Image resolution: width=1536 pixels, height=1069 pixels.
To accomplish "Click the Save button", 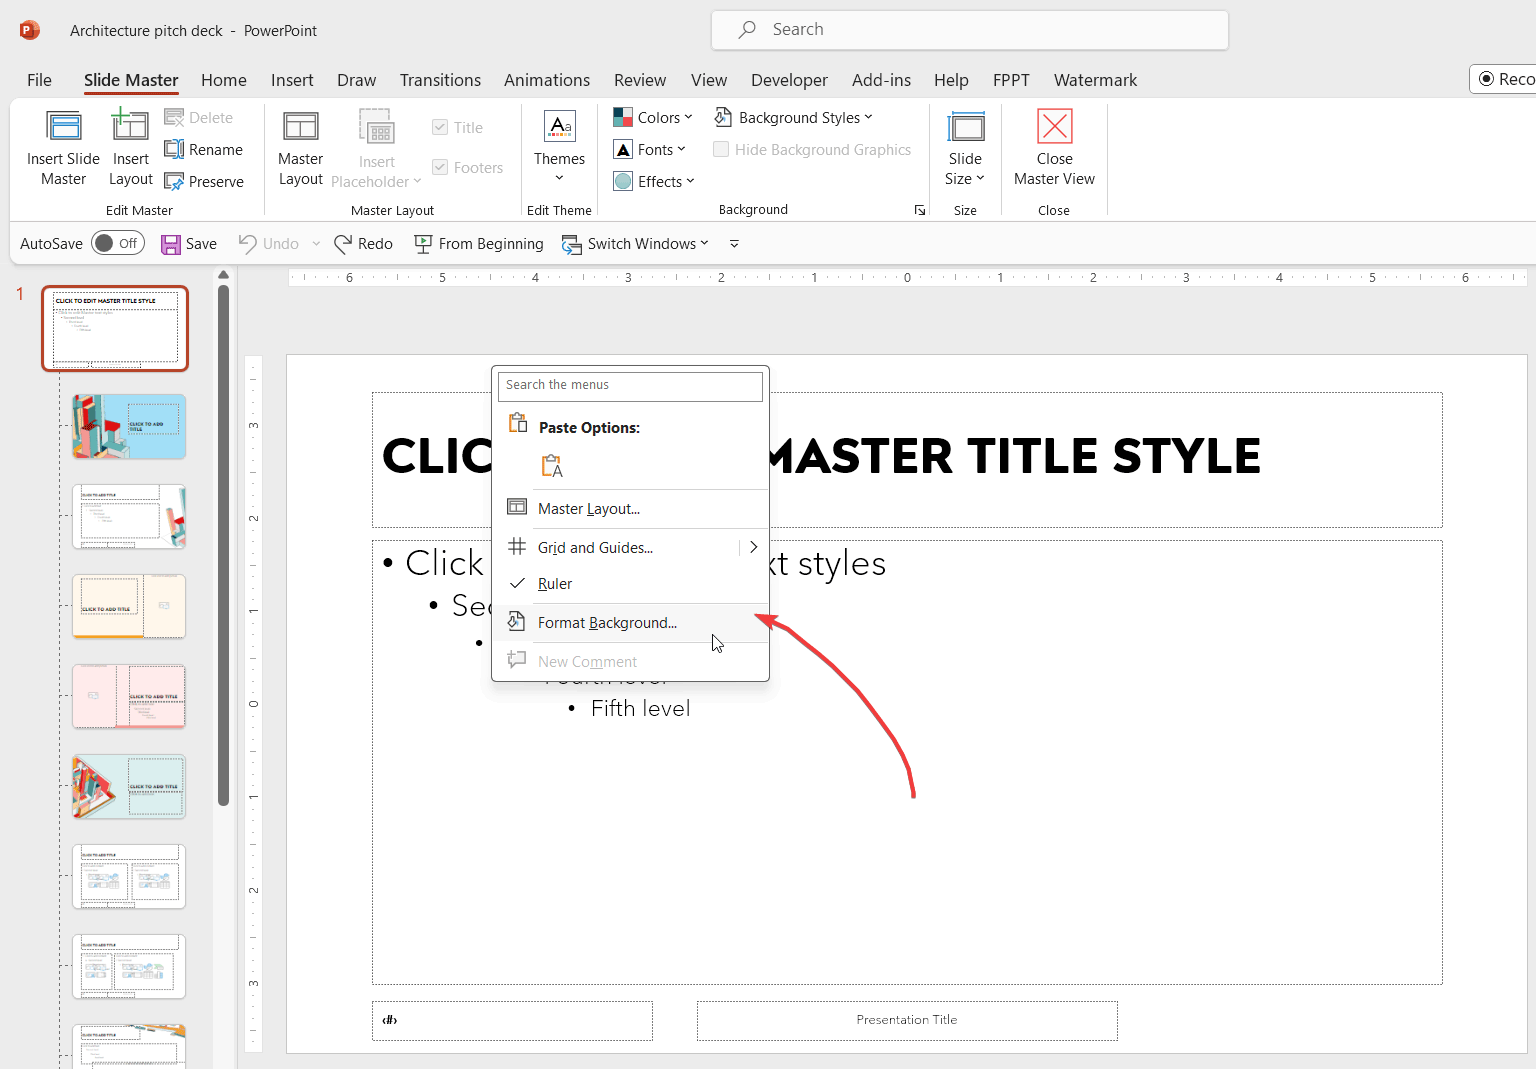I will (188, 243).
